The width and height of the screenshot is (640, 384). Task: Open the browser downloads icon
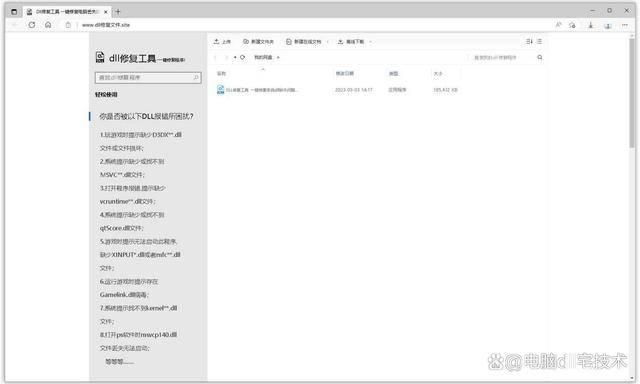591,25
